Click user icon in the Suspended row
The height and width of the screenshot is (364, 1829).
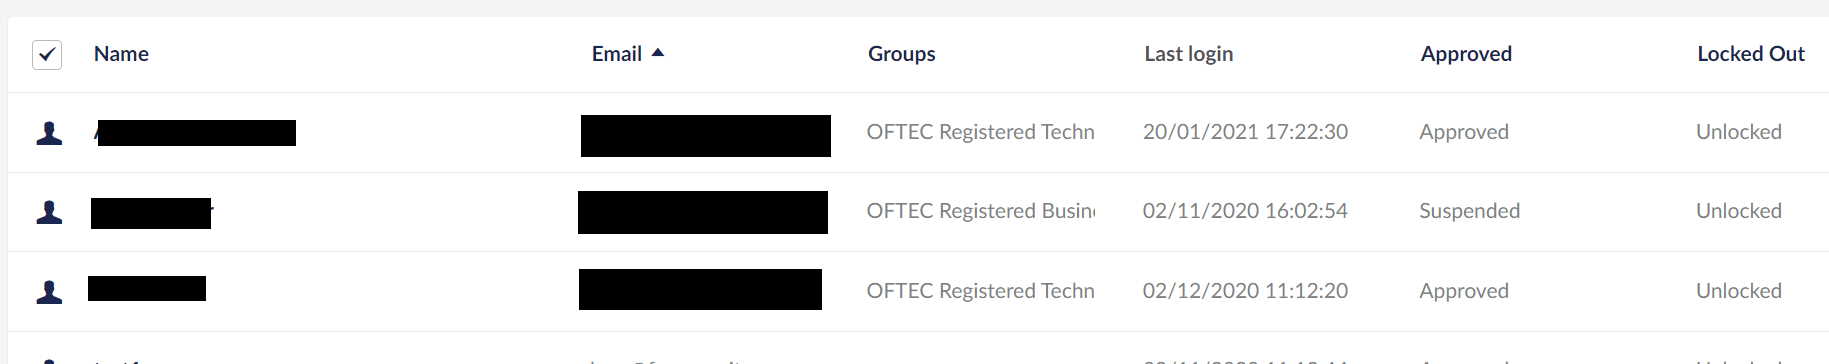[49, 212]
